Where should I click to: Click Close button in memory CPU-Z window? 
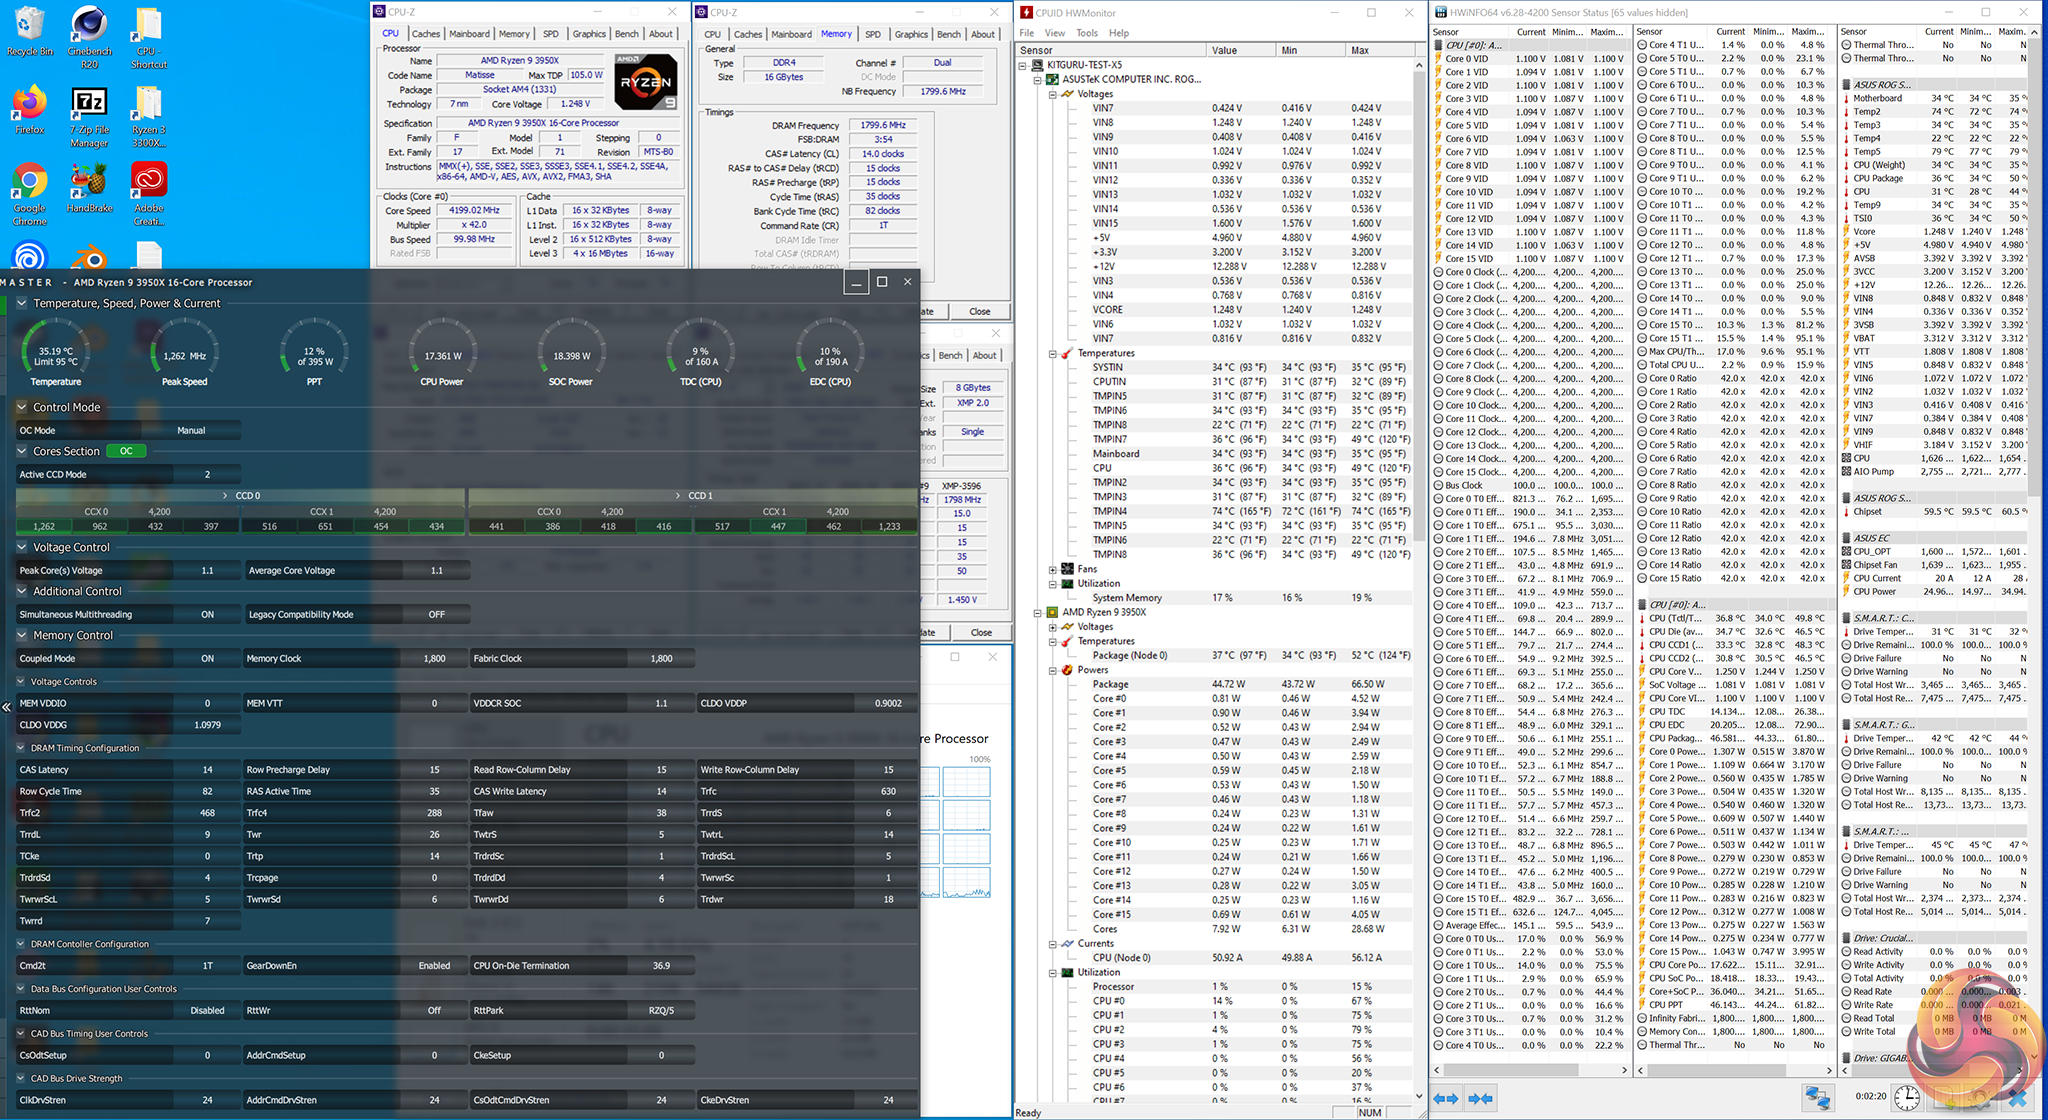[980, 311]
